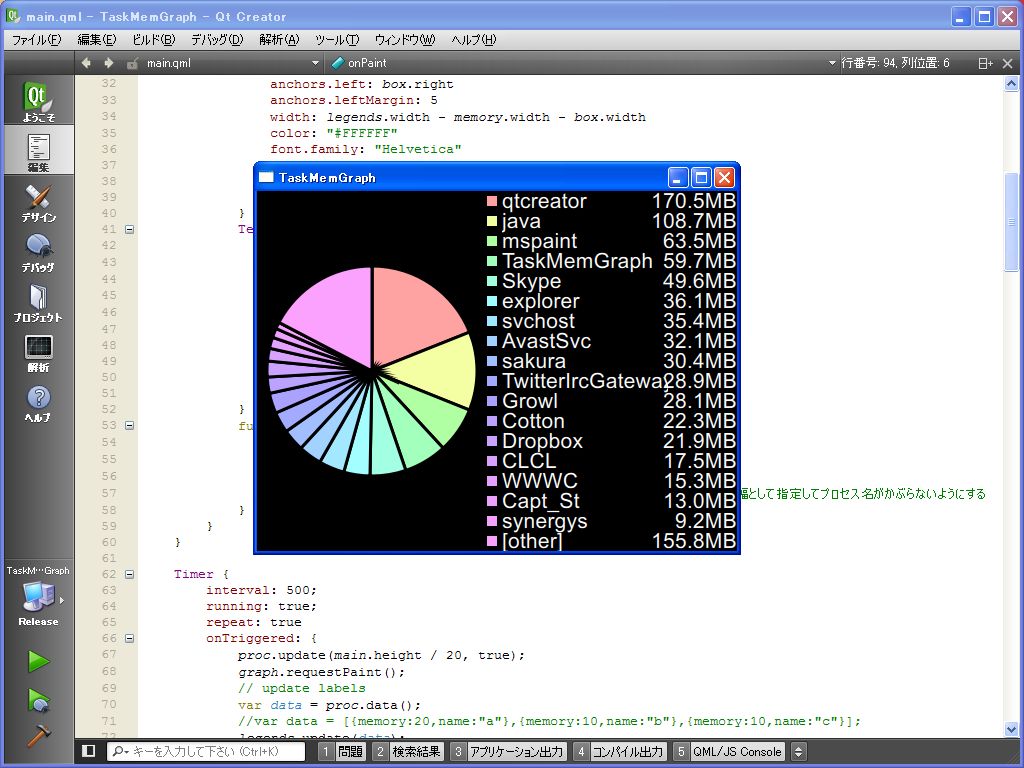Click the TaskMemGraph window title bar

coord(460,178)
